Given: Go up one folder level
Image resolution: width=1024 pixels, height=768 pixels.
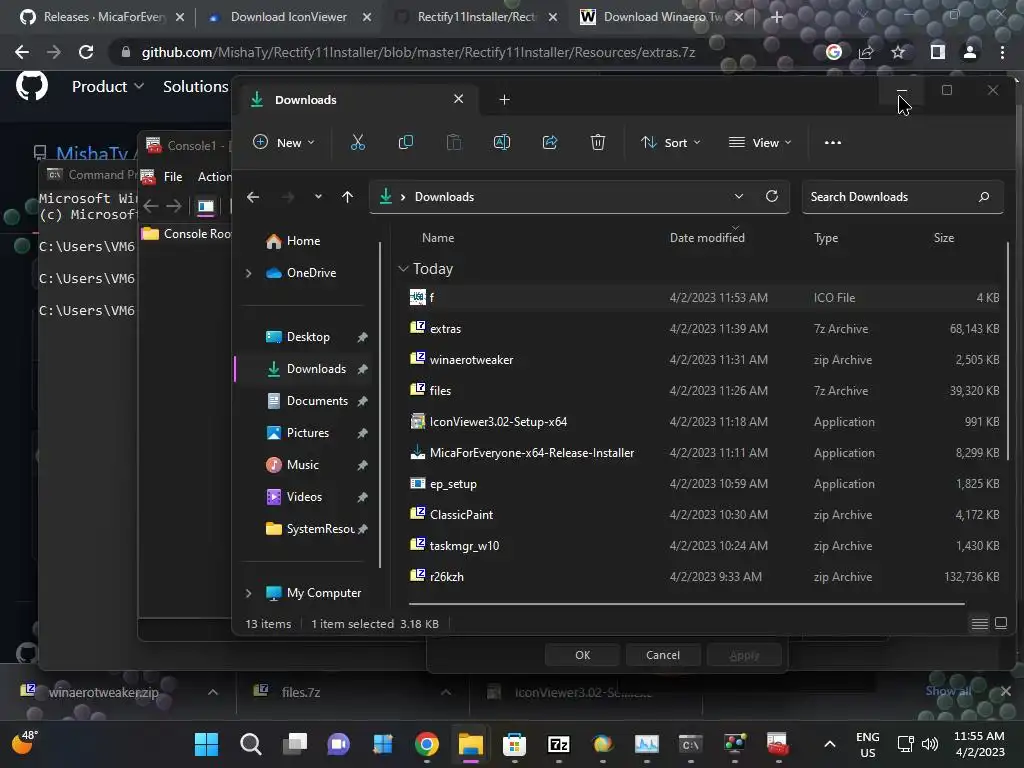Looking at the screenshot, I should [x=347, y=197].
